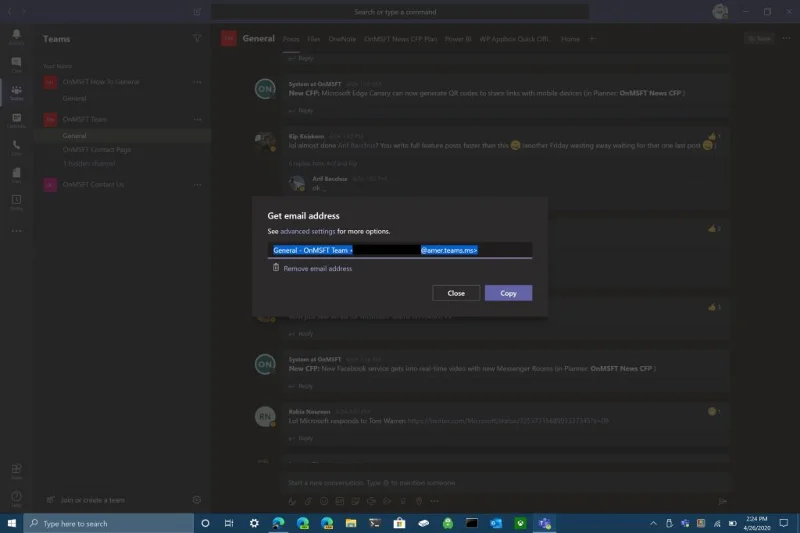Filter the Teams list
The image size is (800, 533).
[197, 38]
